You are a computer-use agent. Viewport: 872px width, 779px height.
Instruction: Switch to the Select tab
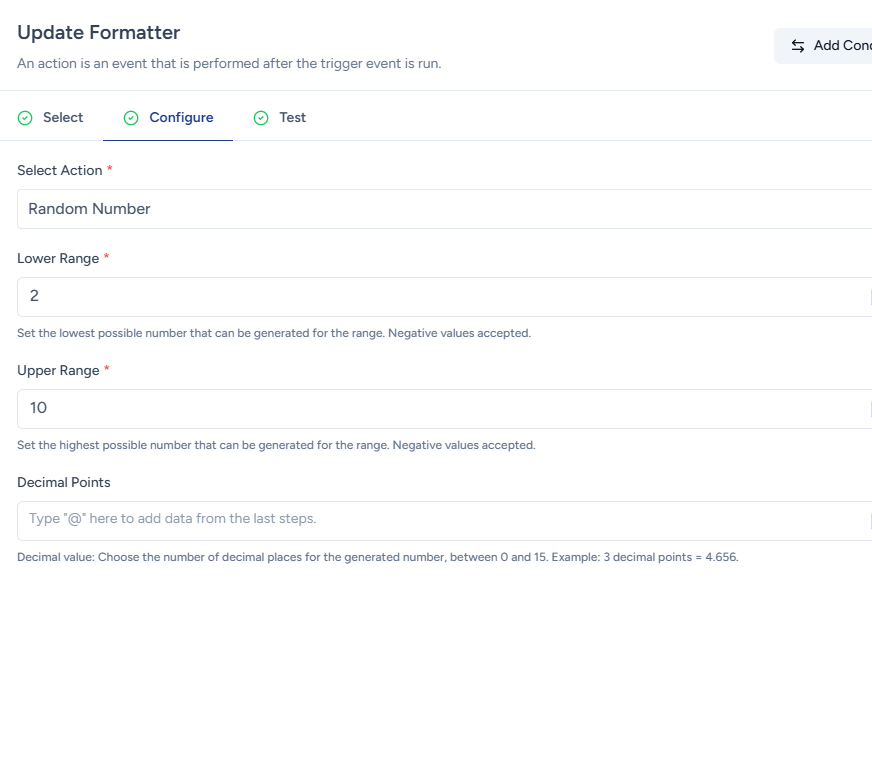(62, 118)
